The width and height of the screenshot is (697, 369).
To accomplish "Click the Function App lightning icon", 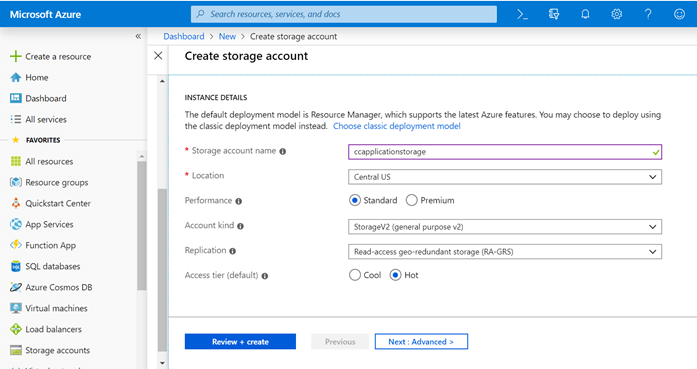I will (x=16, y=245).
